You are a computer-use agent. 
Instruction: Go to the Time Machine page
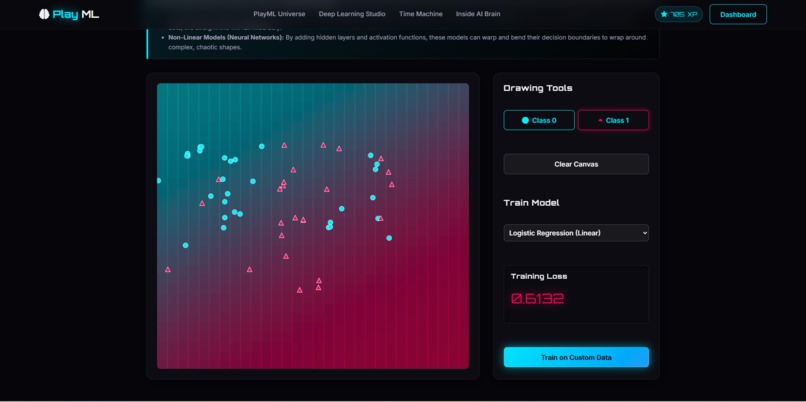pyautogui.click(x=420, y=14)
